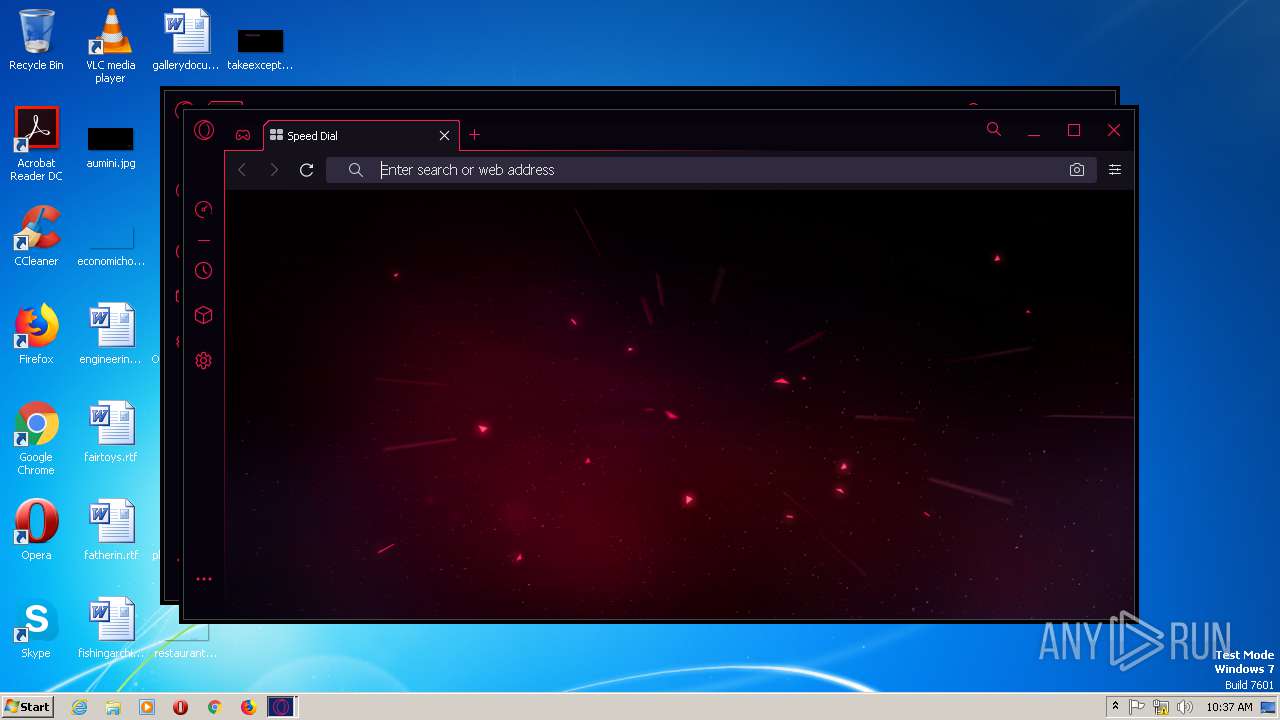Open Windows Explorer folder from taskbar
The image size is (1280, 720).
point(113,707)
